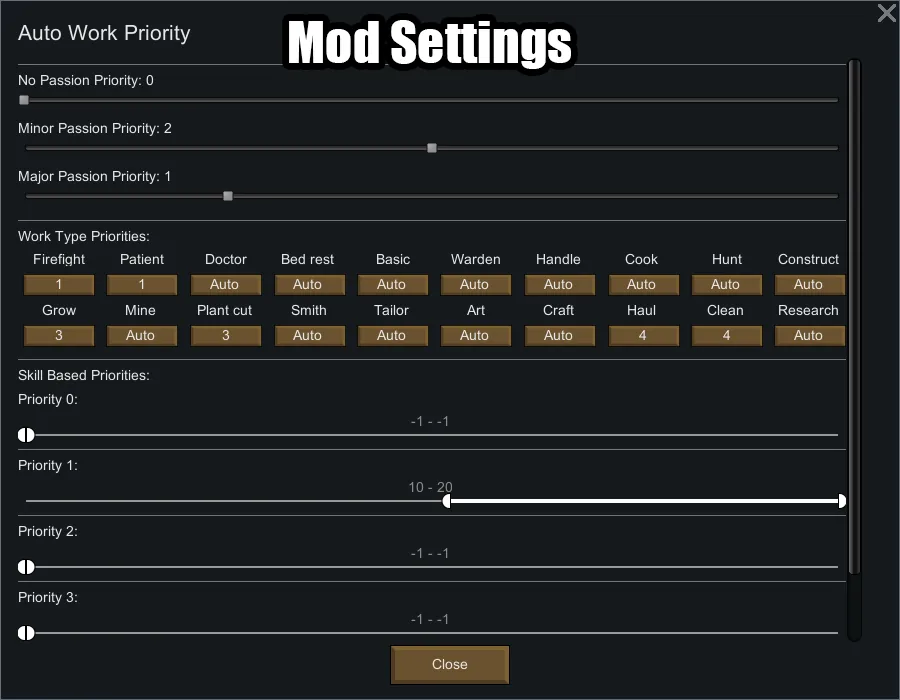Click the Hunt Auto button
Screen dimensions: 900x700
coord(725,284)
